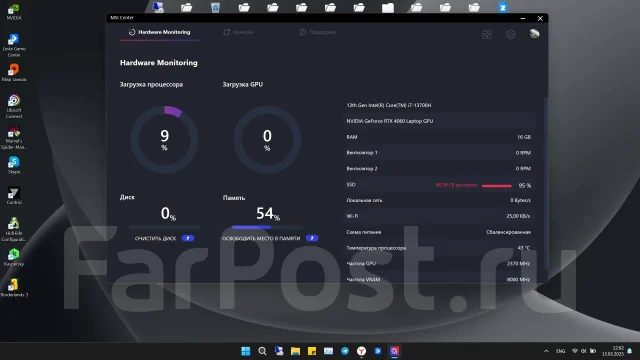Click ENG language indicator

coord(560,351)
